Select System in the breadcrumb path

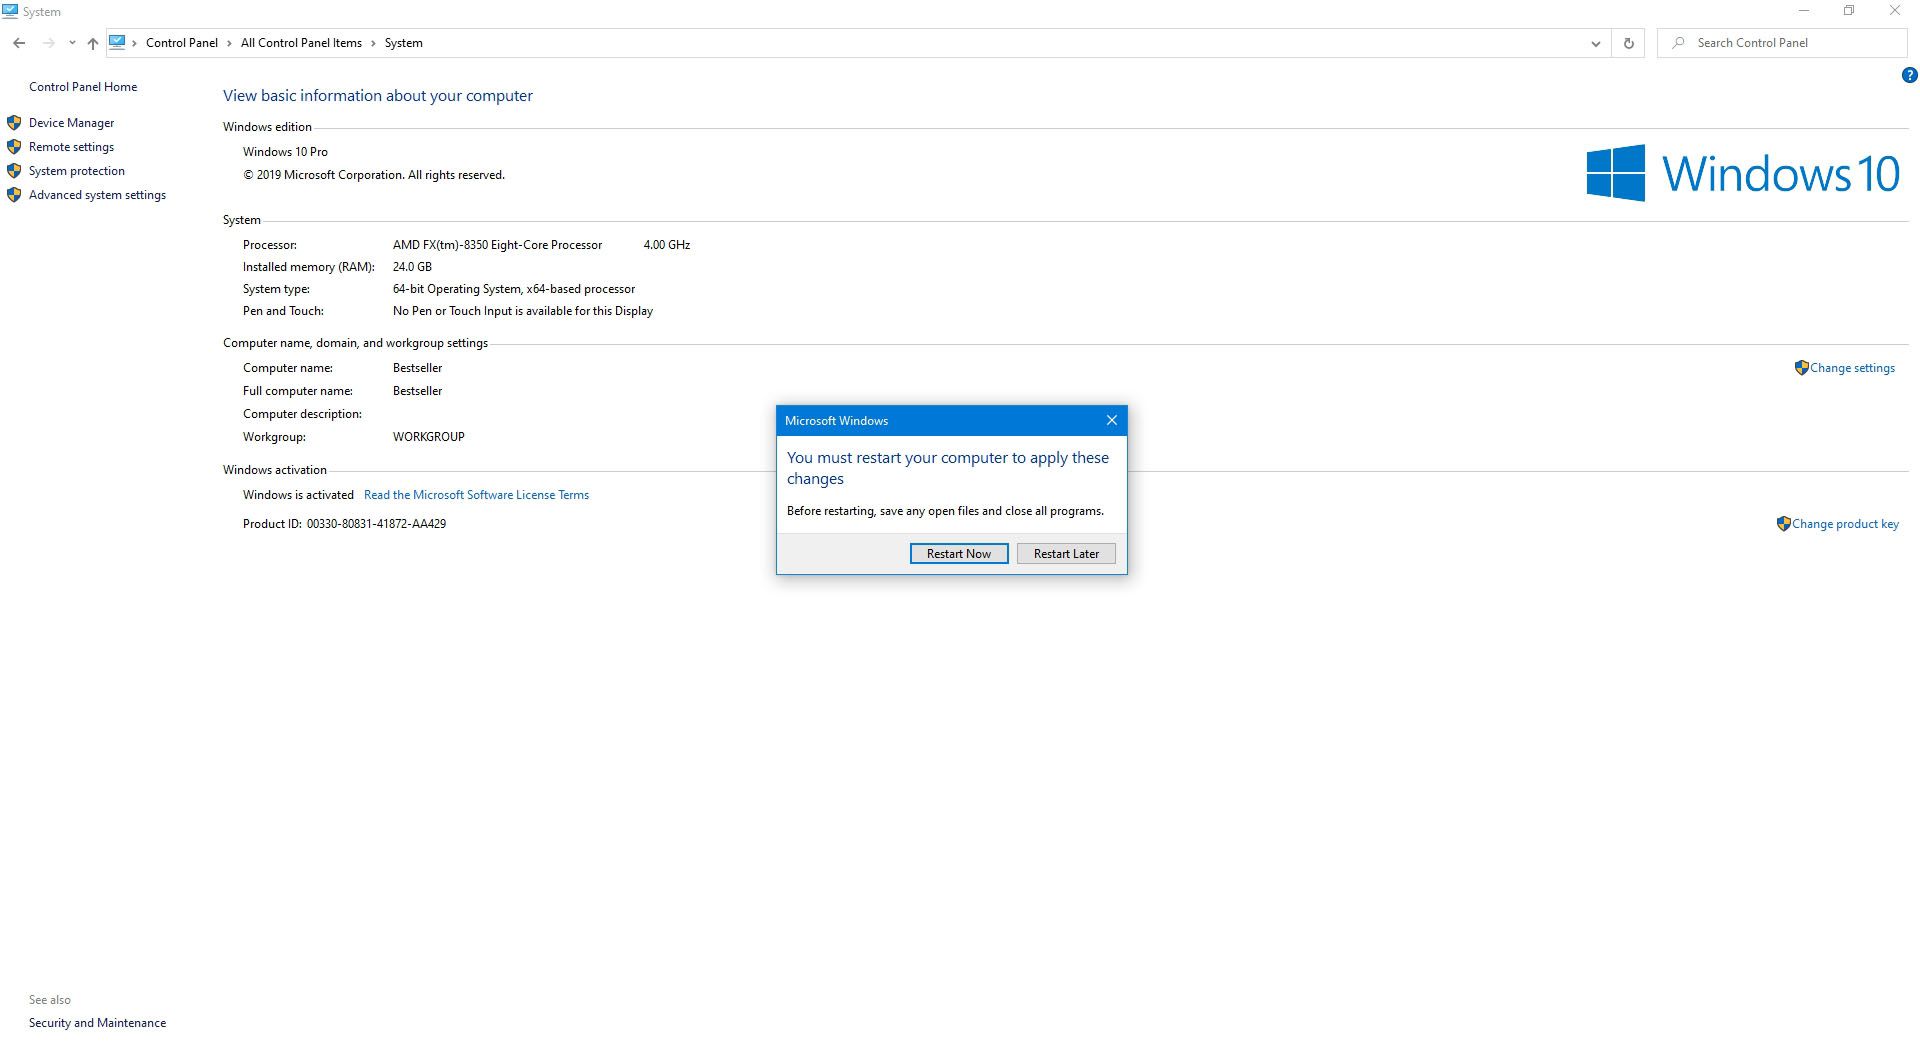[x=403, y=43]
